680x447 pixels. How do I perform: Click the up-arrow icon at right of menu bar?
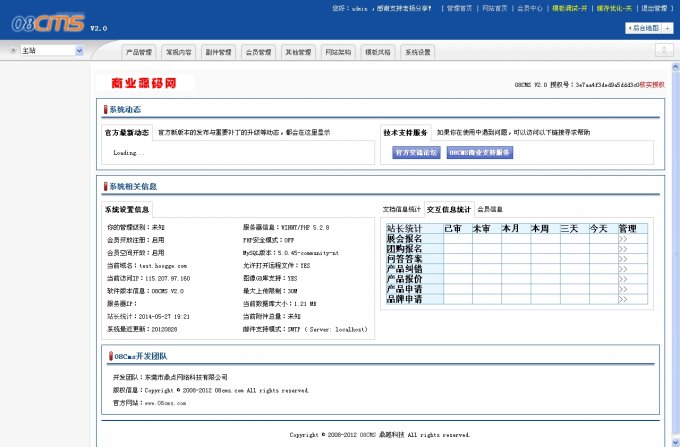664,50
